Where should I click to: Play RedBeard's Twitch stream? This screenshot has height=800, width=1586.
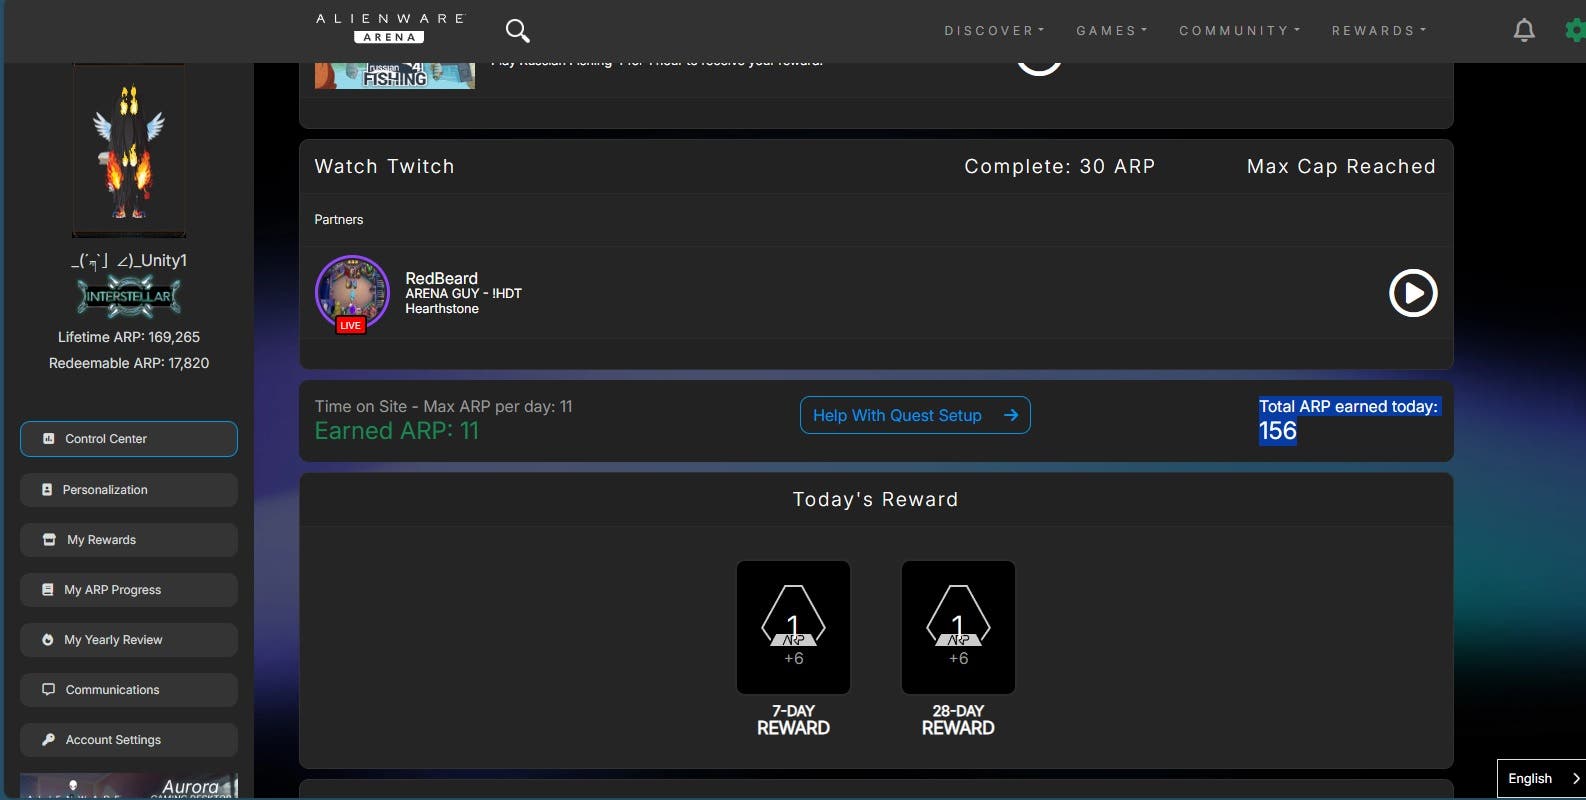tap(1412, 293)
